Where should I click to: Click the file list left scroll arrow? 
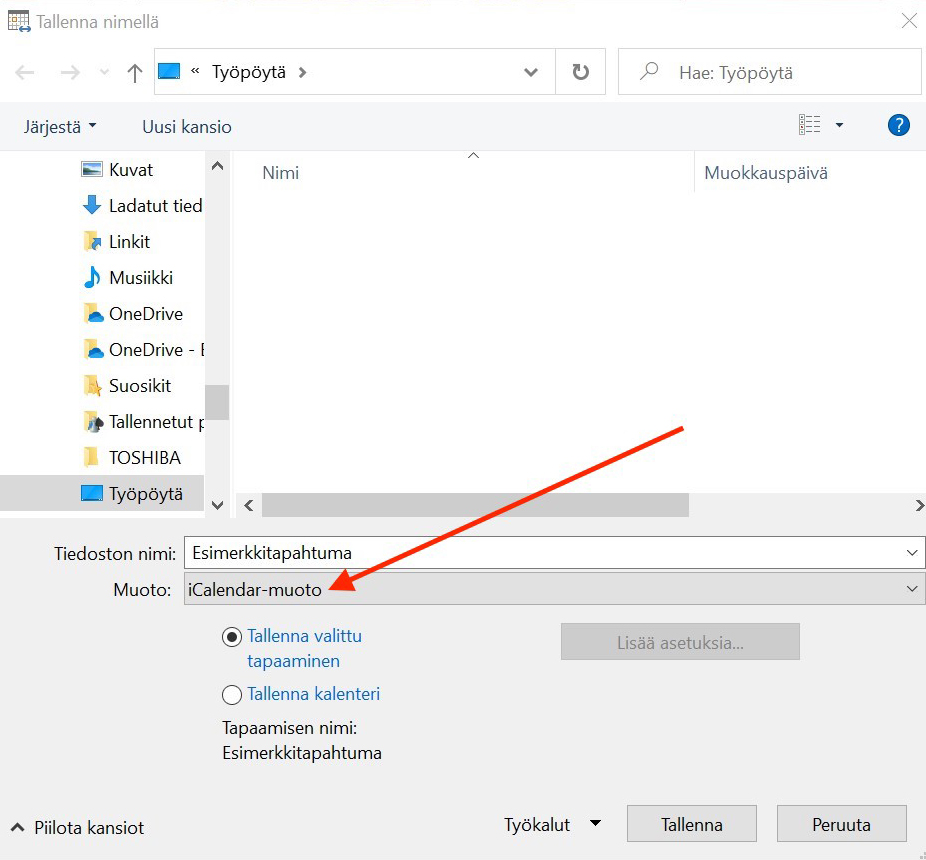[x=249, y=506]
